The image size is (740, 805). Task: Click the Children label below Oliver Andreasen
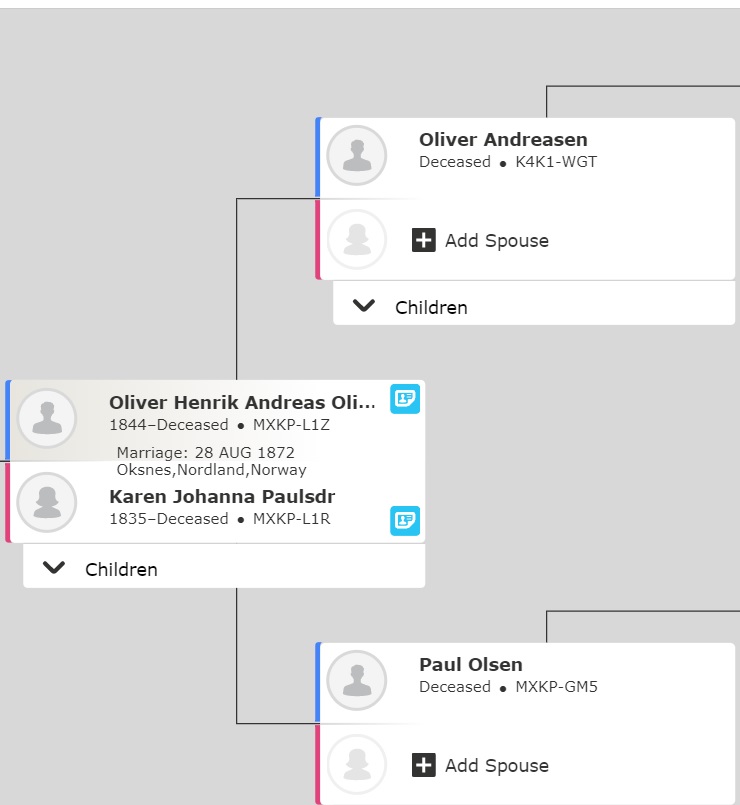(431, 308)
